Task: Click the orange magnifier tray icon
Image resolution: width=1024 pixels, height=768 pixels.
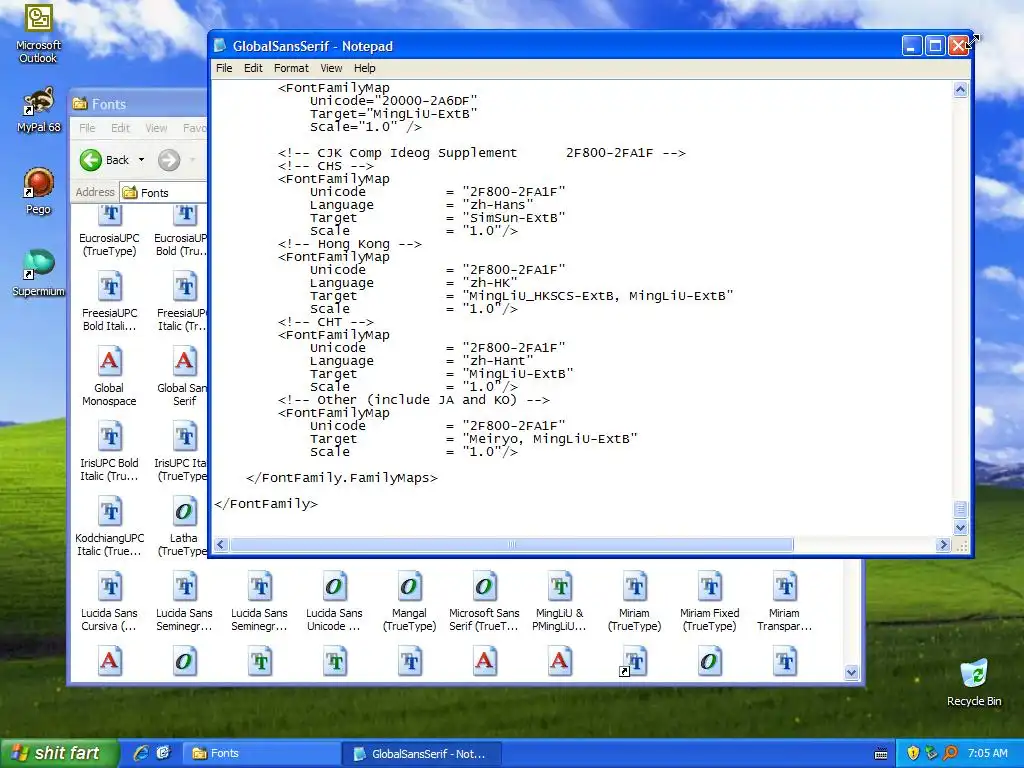Action: pyautogui.click(x=950, y=753)
